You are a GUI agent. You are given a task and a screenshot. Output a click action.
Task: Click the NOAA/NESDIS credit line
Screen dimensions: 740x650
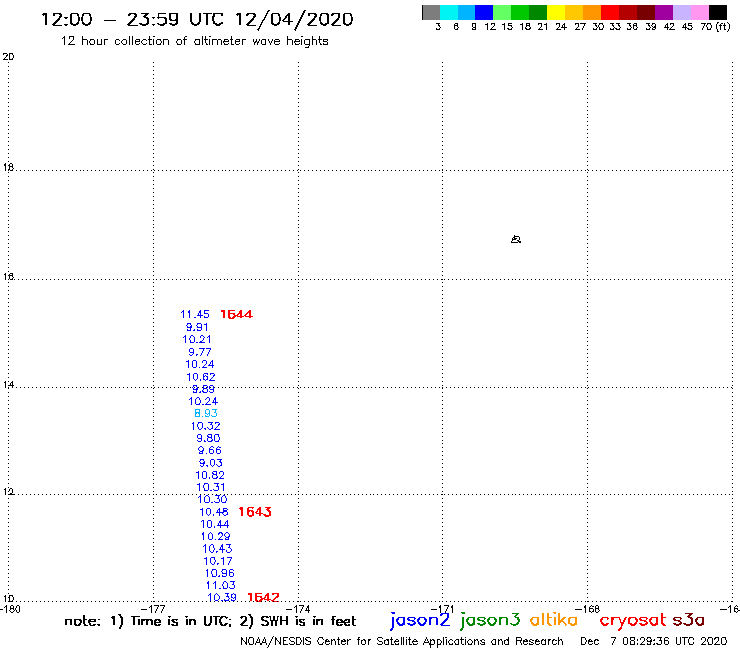pos(402,642)
